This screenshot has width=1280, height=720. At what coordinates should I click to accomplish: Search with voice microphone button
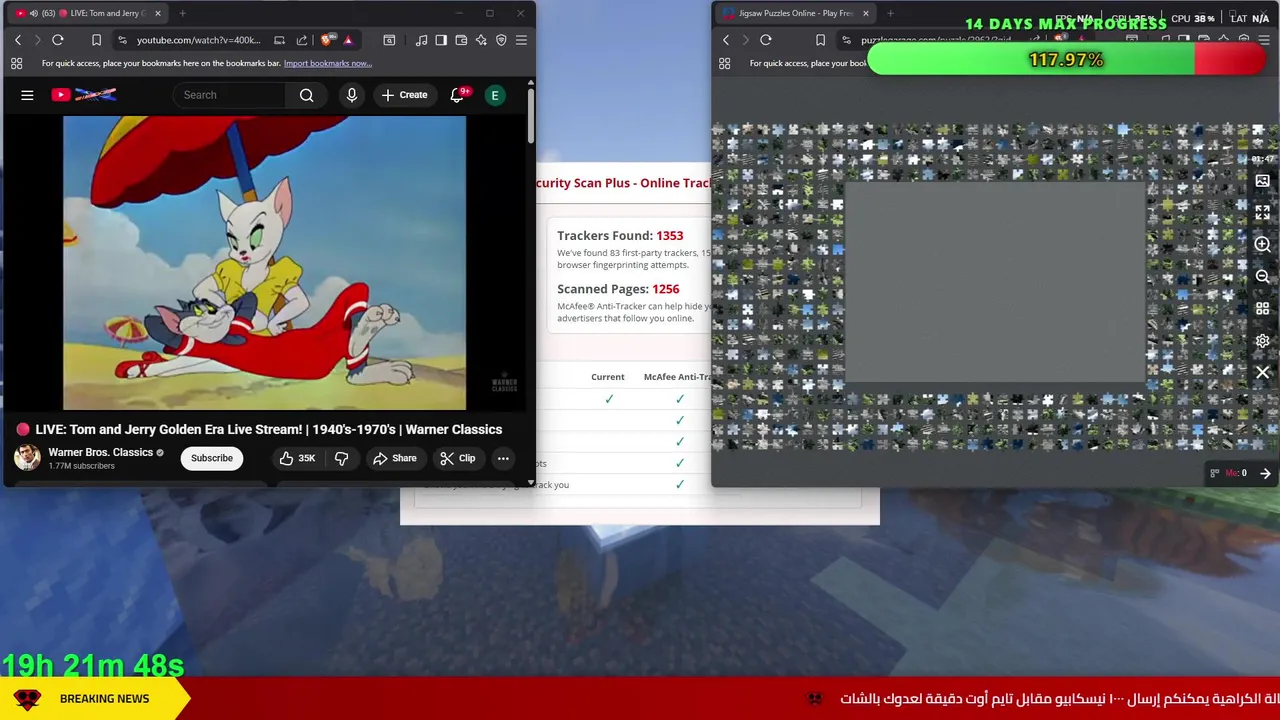[x=351, y=95]
